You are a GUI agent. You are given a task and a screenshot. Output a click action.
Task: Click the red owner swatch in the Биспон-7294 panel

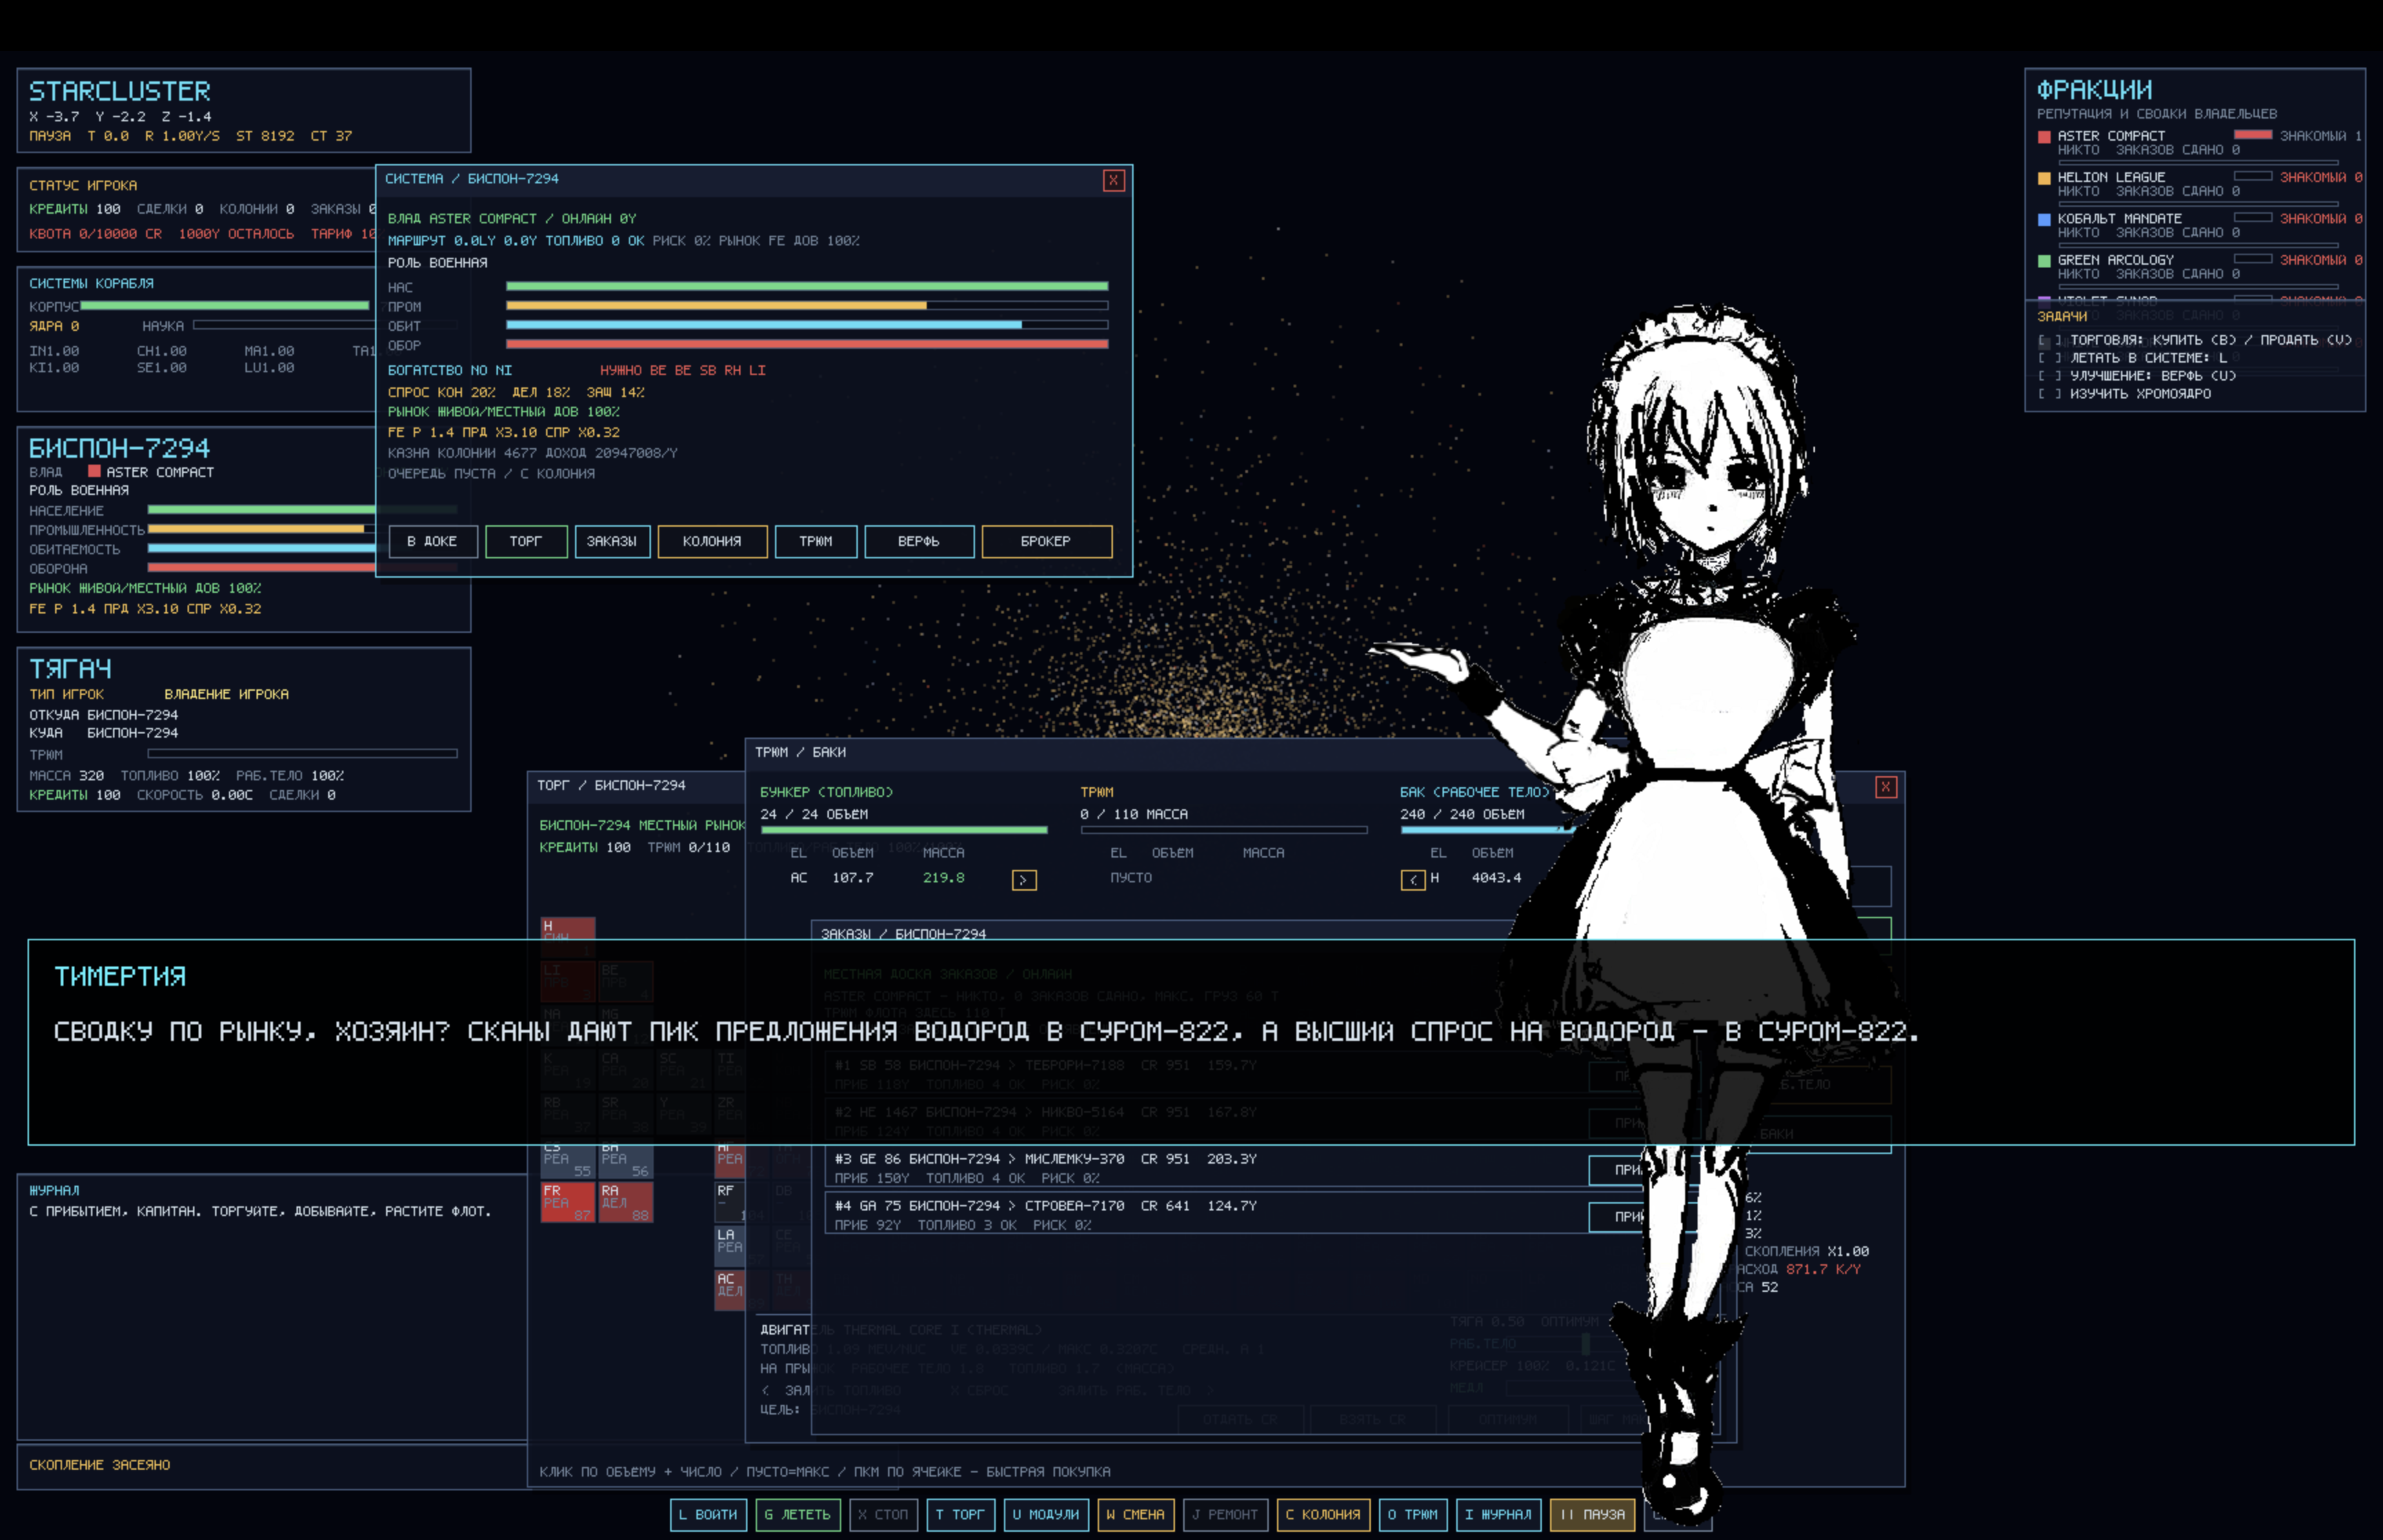click(x=94, y=471)
